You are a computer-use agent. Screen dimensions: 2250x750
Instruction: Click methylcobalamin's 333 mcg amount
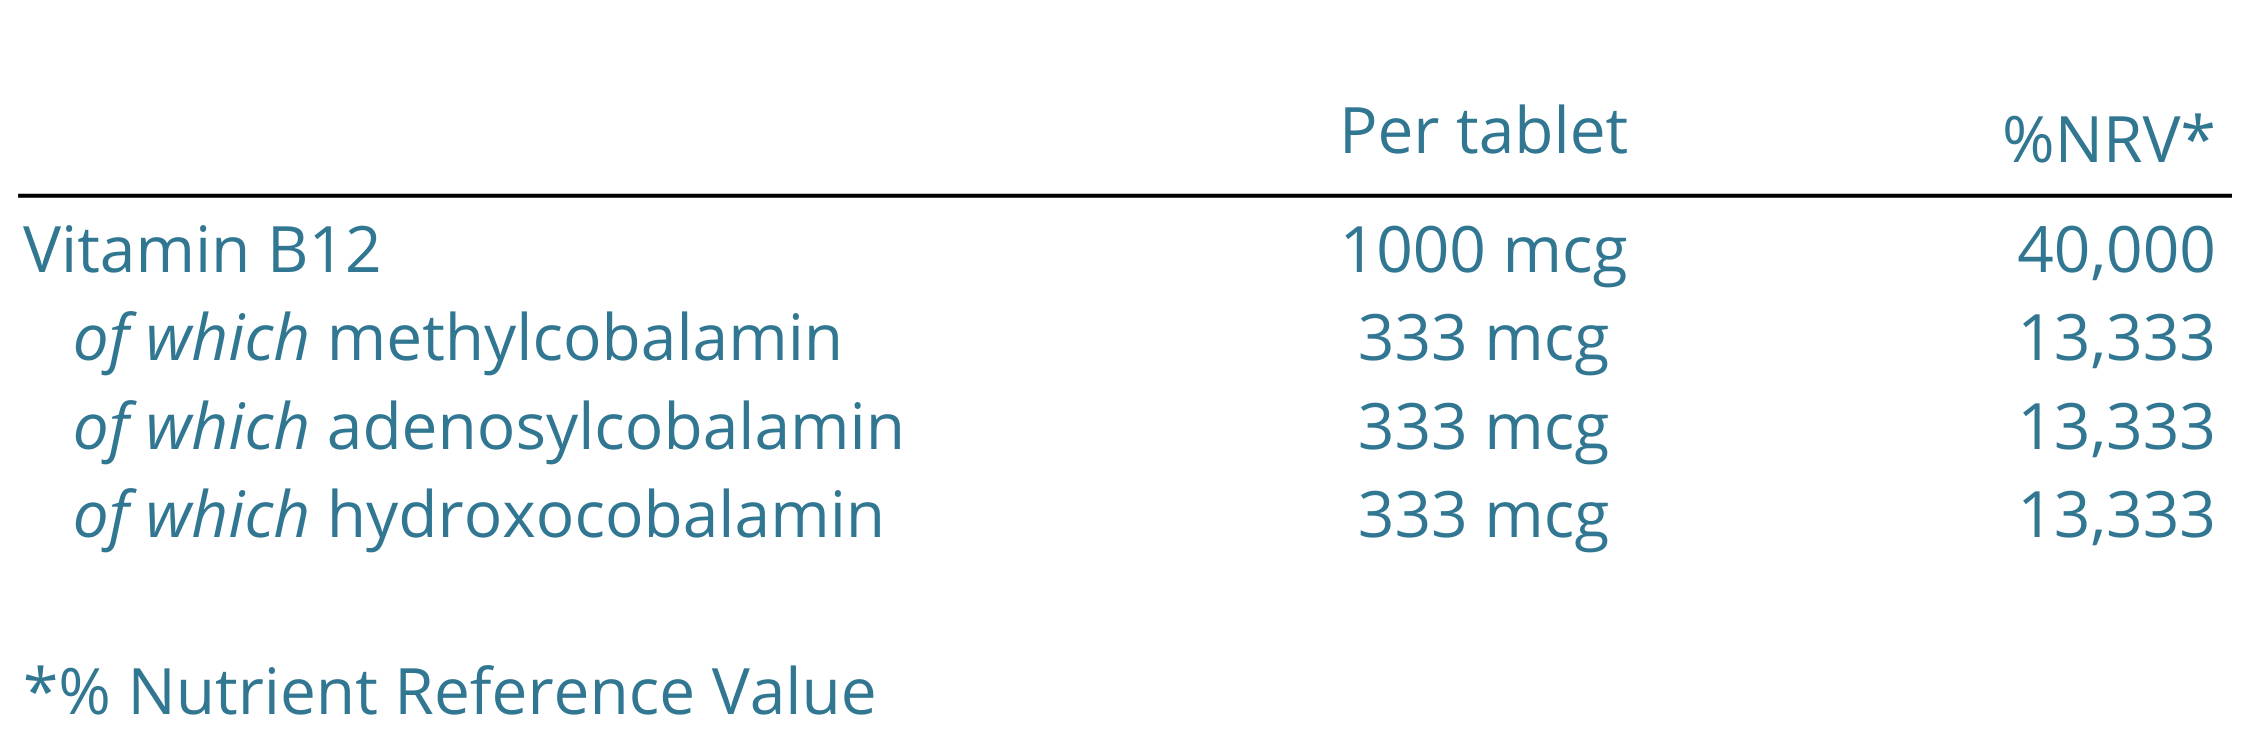1484,342
